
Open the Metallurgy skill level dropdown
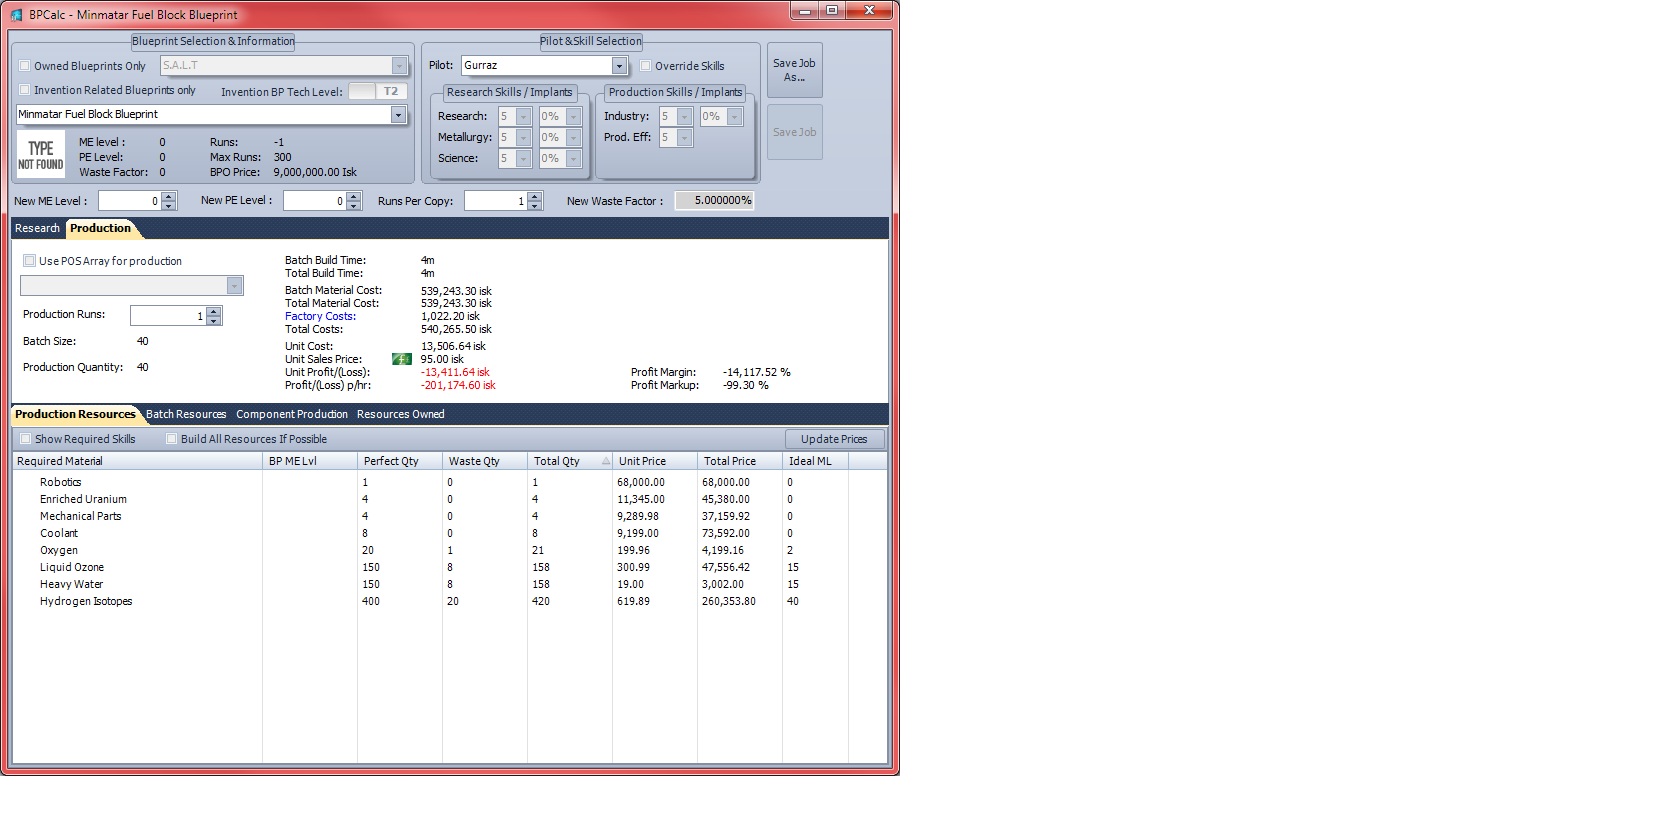point(523,138)
